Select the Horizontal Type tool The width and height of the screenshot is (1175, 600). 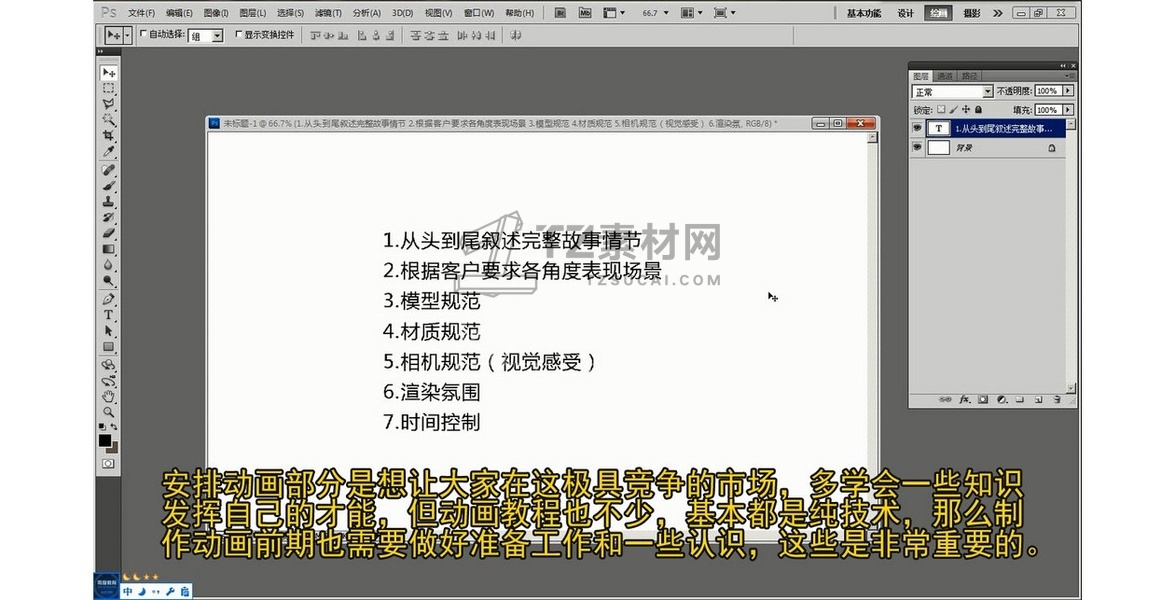109,315
